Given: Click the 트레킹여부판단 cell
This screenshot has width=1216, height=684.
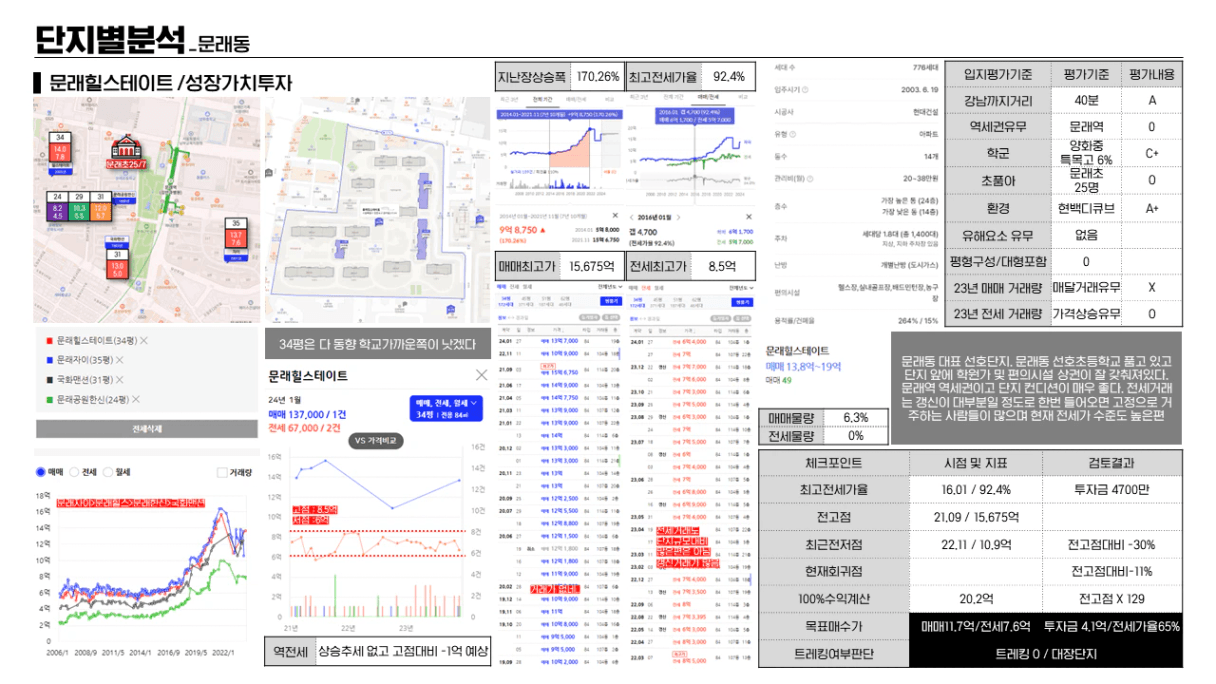Looking at the screenshot, I should pyautogui.click(x=834, y=653).
